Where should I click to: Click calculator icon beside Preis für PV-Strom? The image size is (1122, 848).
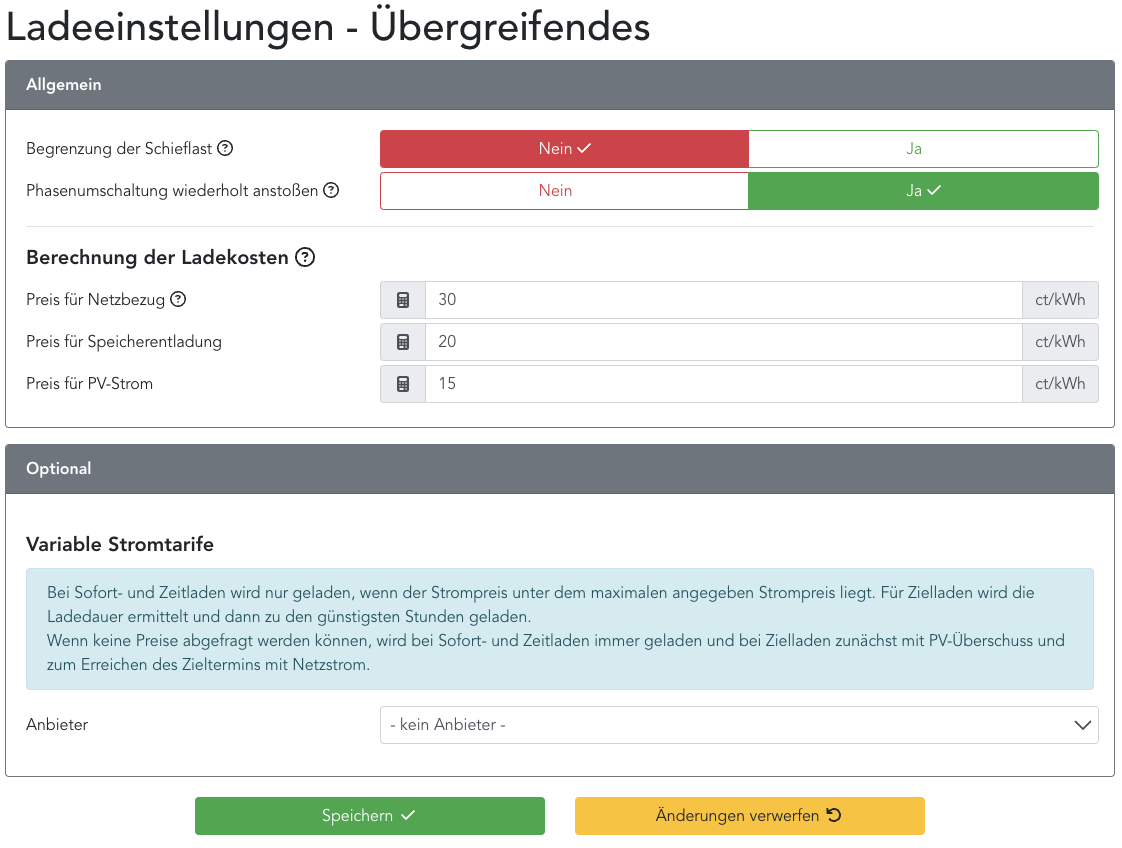403,383
